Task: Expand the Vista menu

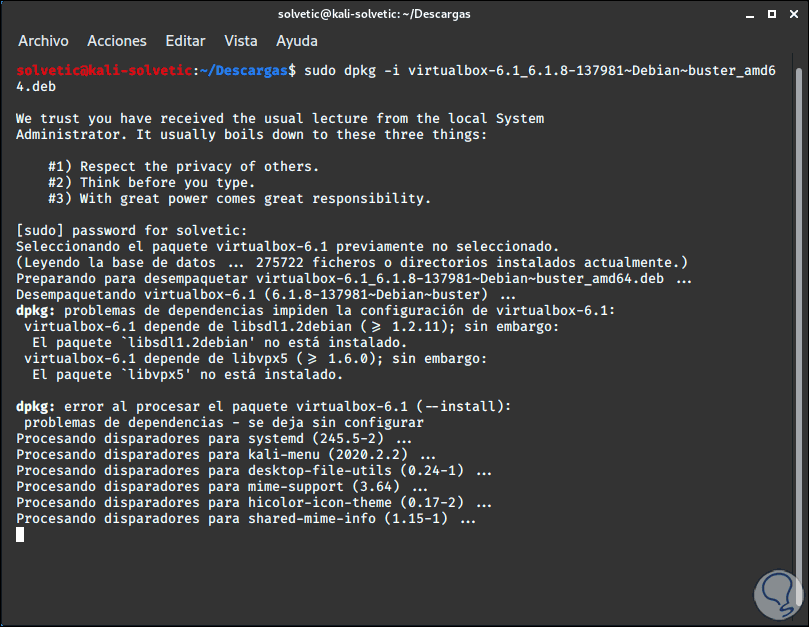Action: click(241, 41)
